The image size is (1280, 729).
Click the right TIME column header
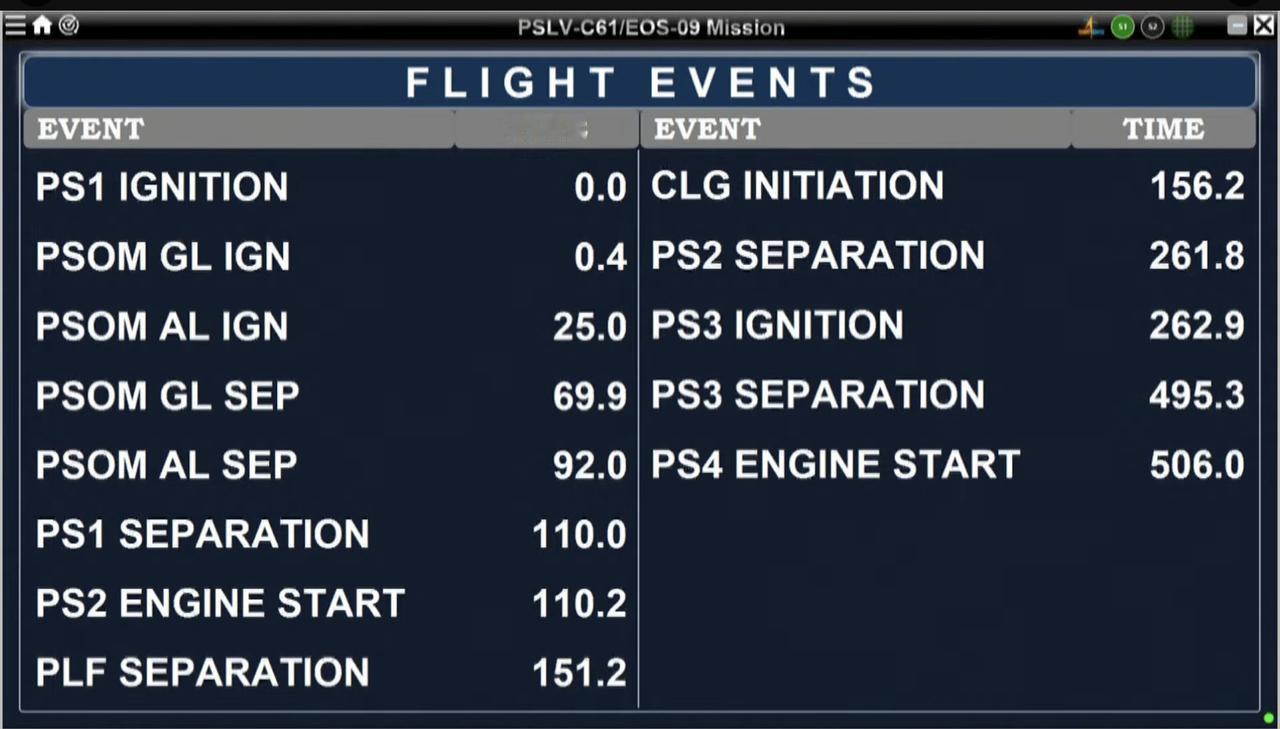pos(1163,129)
